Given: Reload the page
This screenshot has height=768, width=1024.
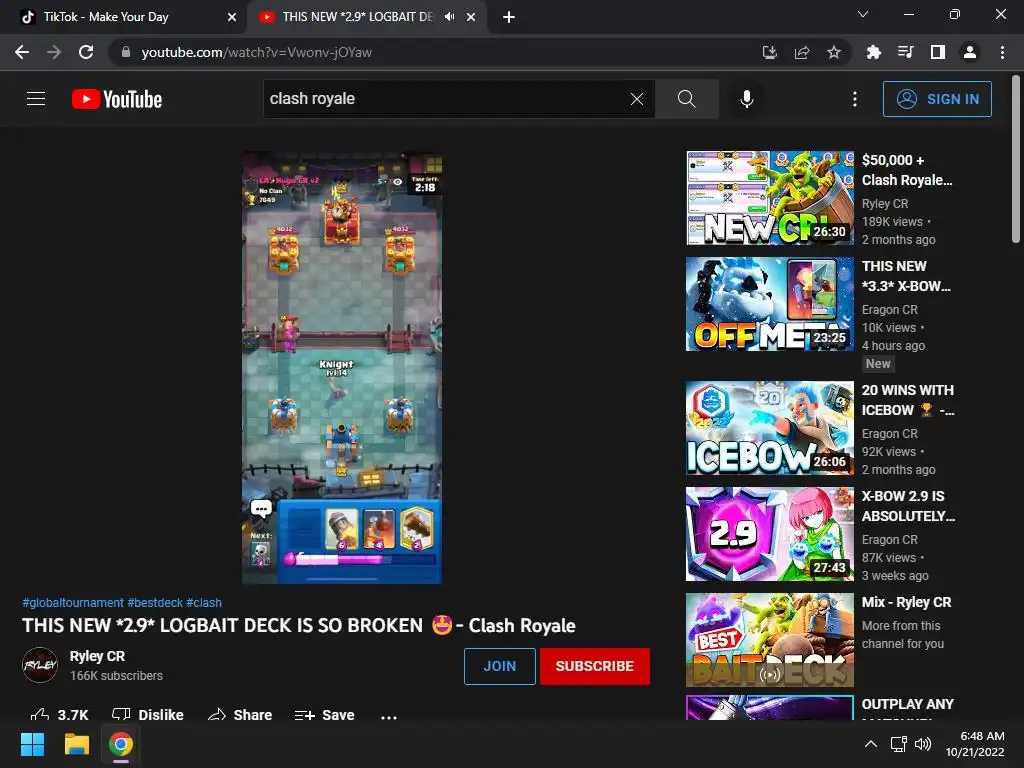Looking at the screenshot, I should coord(86,52).
